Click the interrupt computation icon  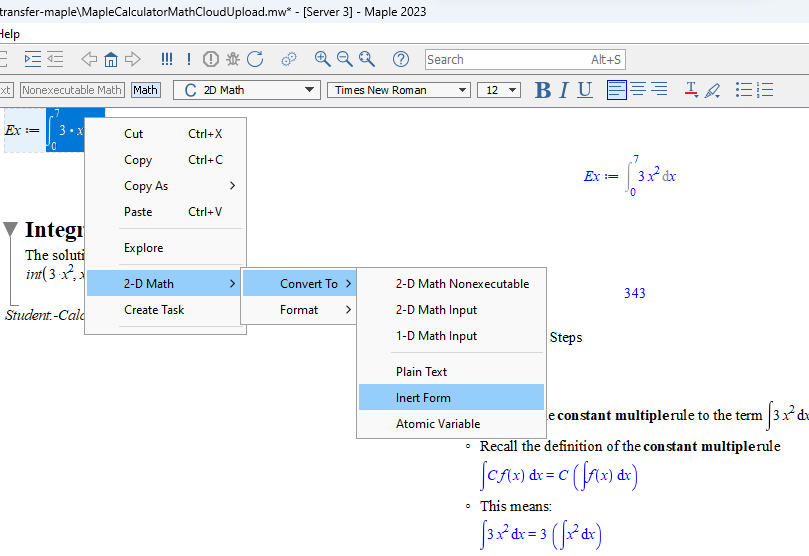click(211, 59)
